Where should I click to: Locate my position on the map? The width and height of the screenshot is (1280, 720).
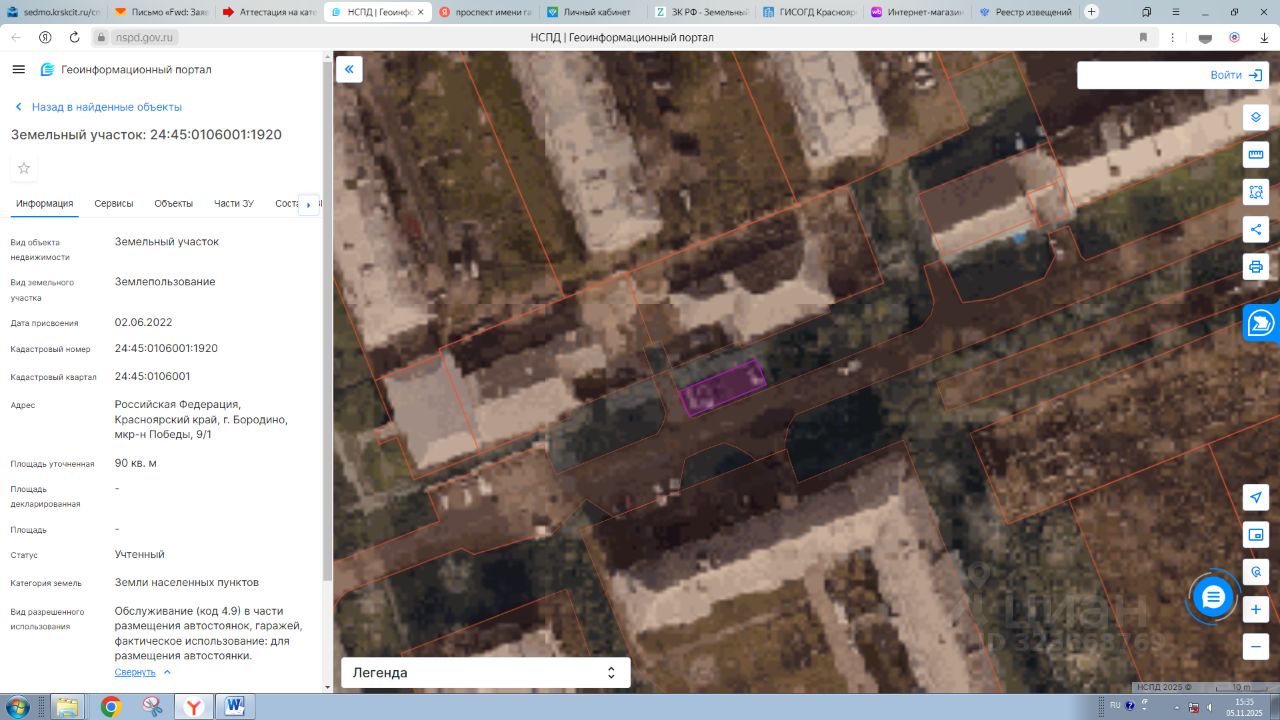point(1256,497)
